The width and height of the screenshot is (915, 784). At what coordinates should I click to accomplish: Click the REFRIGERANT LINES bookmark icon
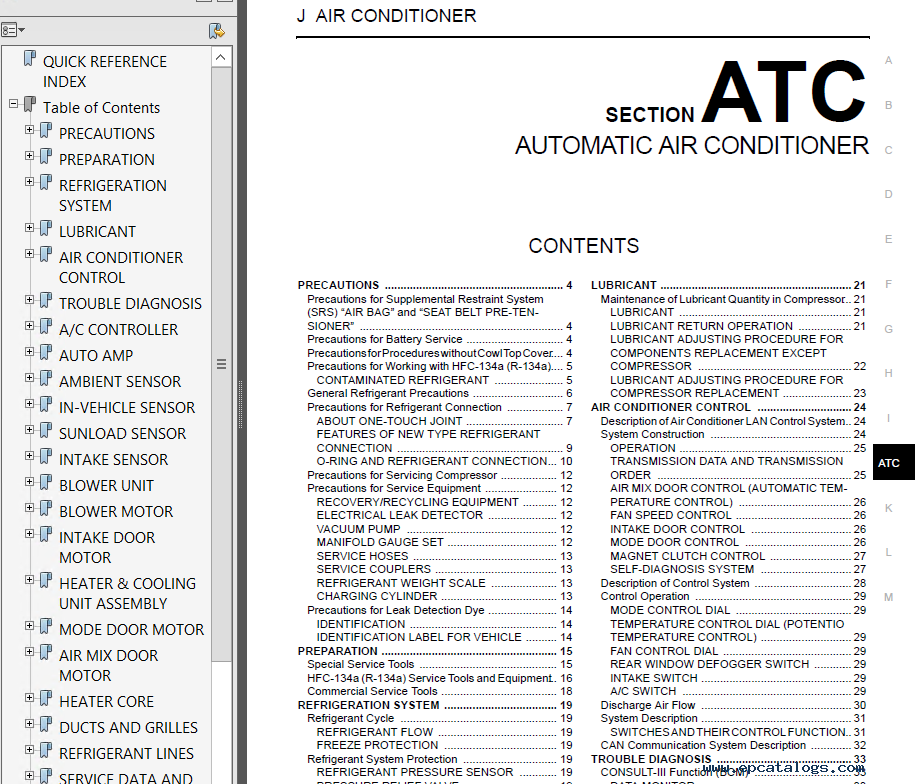(46, 750)
